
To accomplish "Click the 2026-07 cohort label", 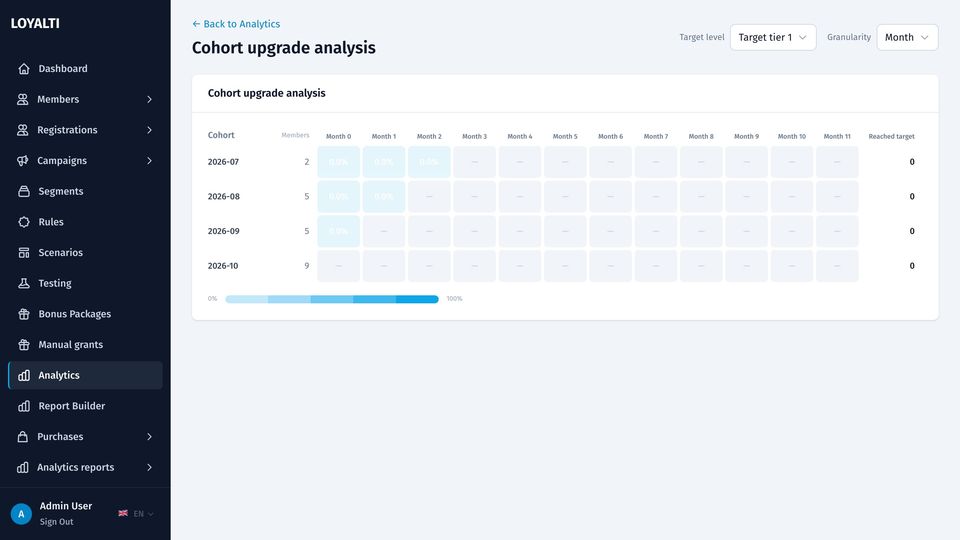I will 223,162.
